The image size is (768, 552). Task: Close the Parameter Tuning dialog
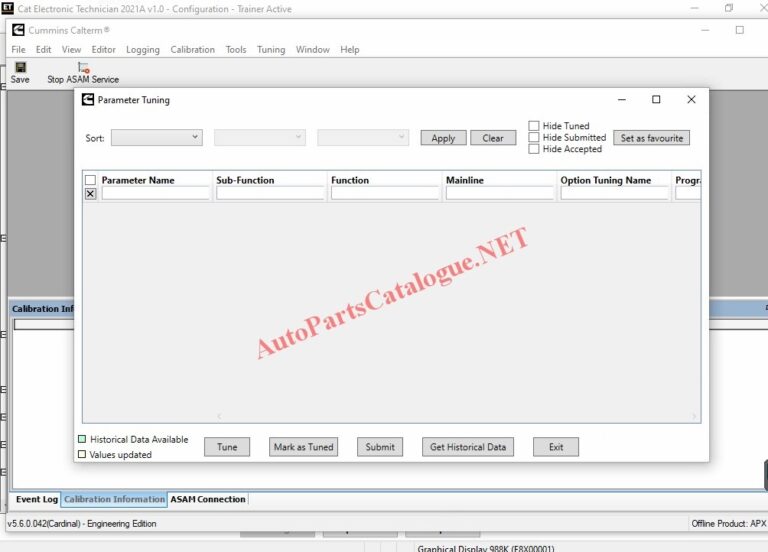[x=691, y=99]
